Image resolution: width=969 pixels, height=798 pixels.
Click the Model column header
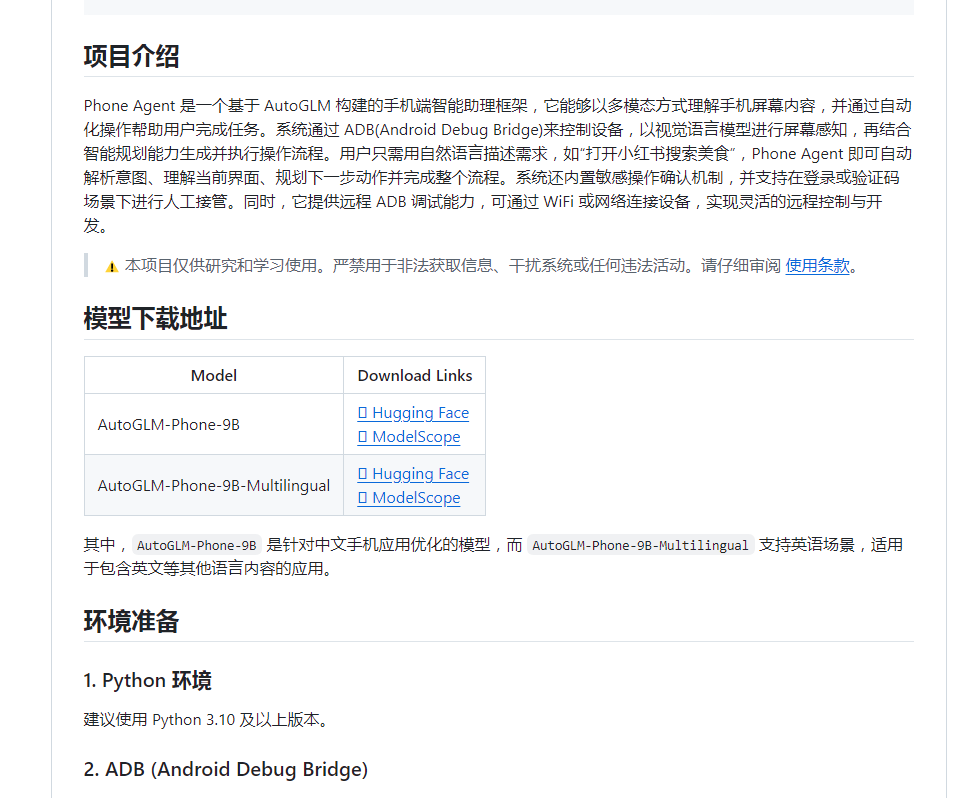coord(214,375)
